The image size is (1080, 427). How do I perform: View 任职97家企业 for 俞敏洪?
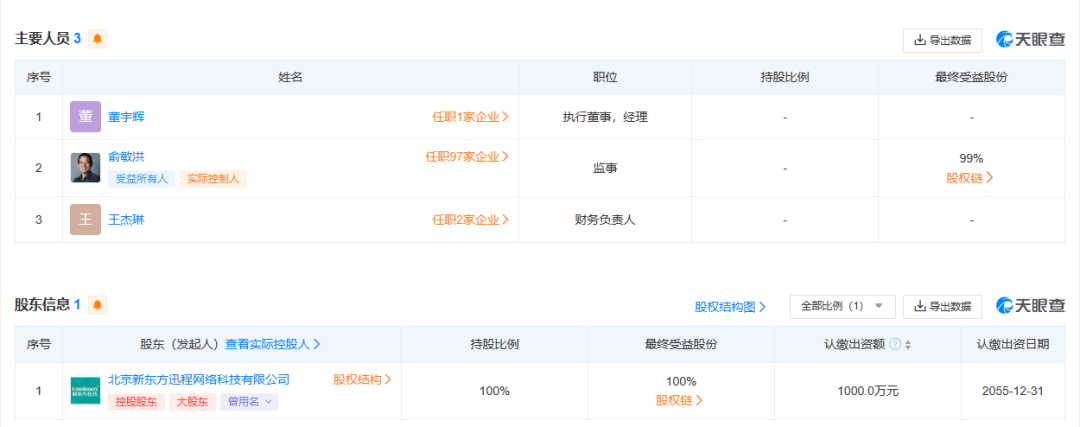pos(467,157)
